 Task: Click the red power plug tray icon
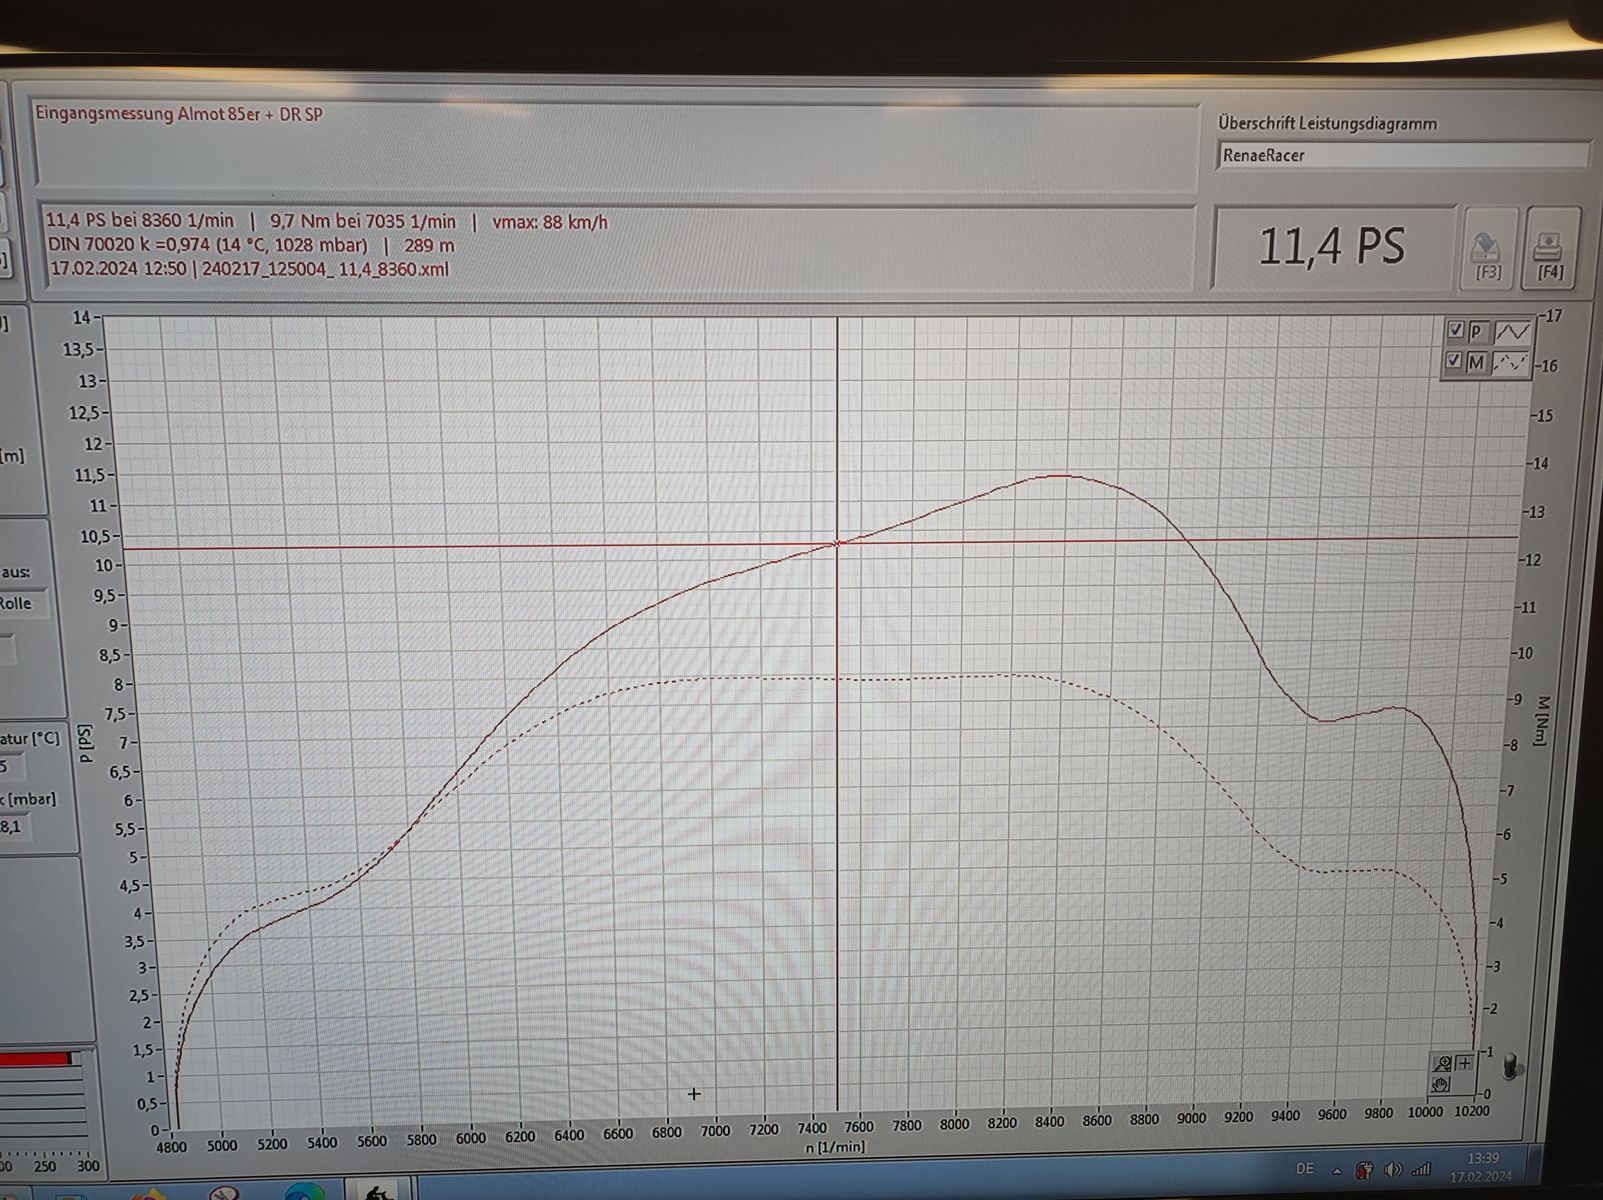pyautogui.click(x=1365, y=1169)
